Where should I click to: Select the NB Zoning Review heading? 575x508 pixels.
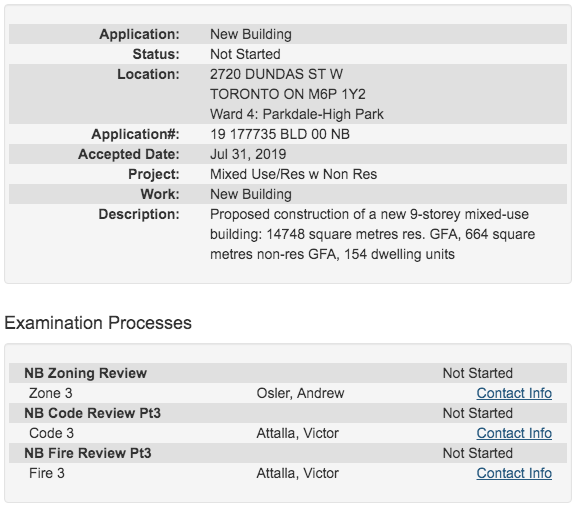tap(85, 373)
